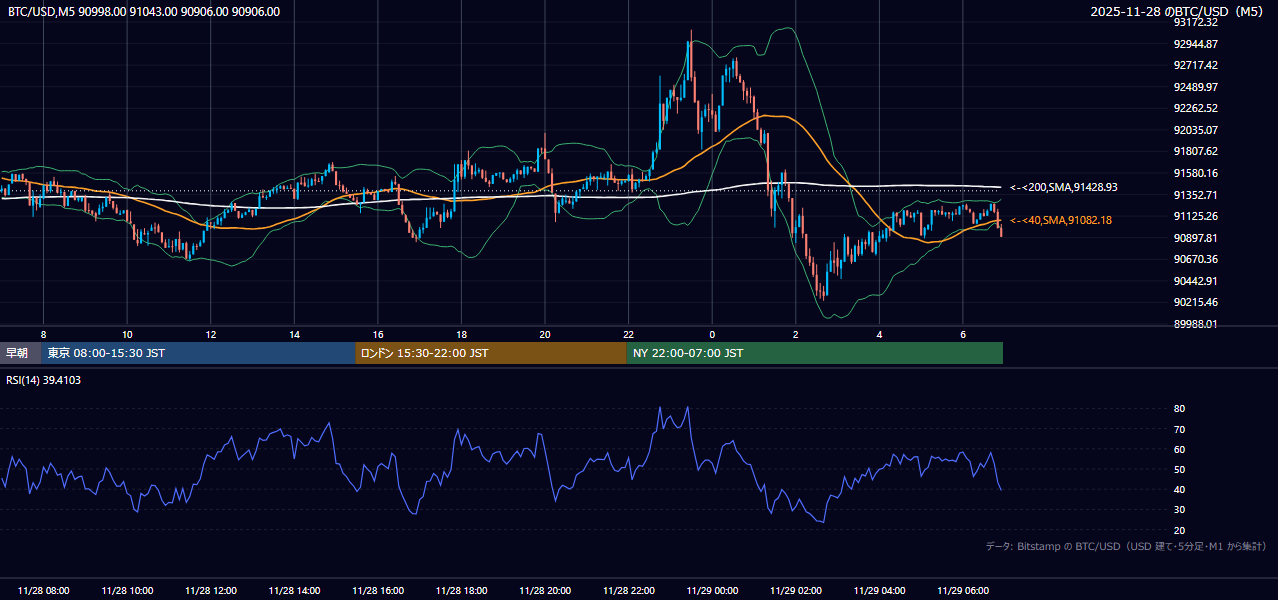Click the price axis value 89988.01
Viewport: 1278px width, 600px height.
(1196, 324)
